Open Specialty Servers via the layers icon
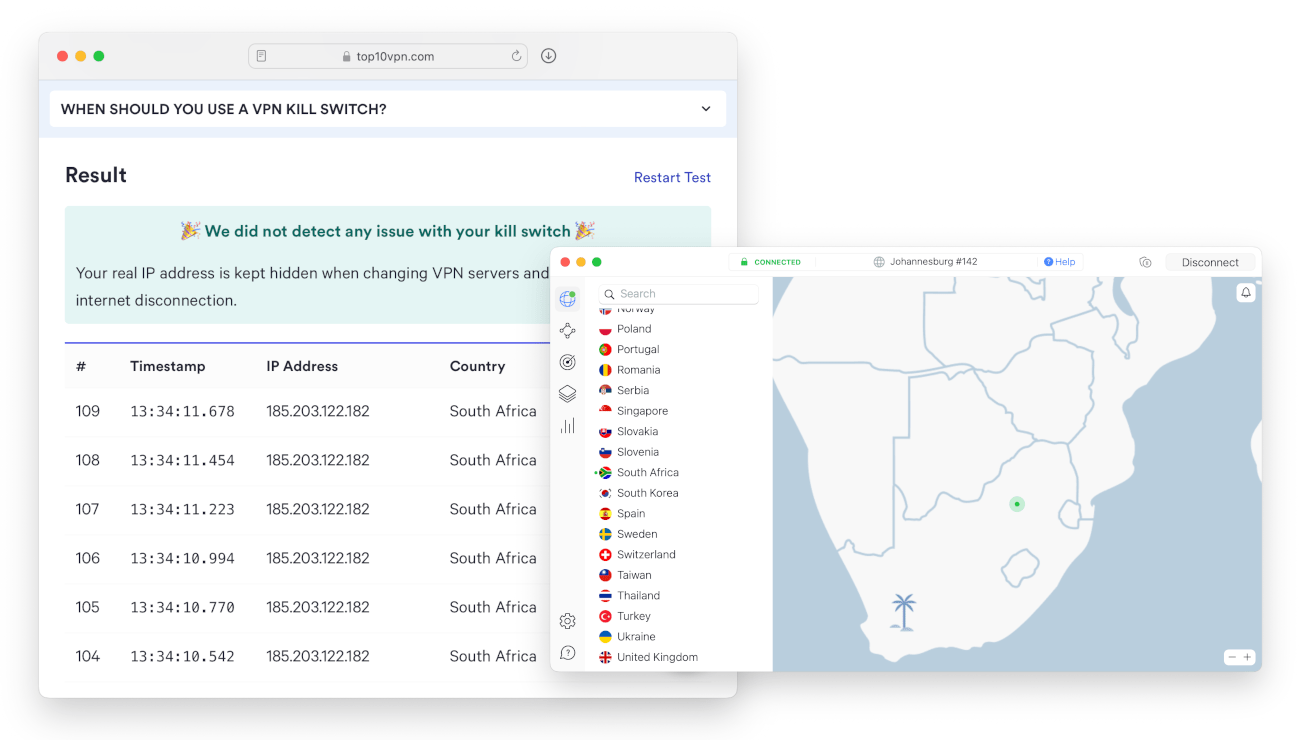 568,393
